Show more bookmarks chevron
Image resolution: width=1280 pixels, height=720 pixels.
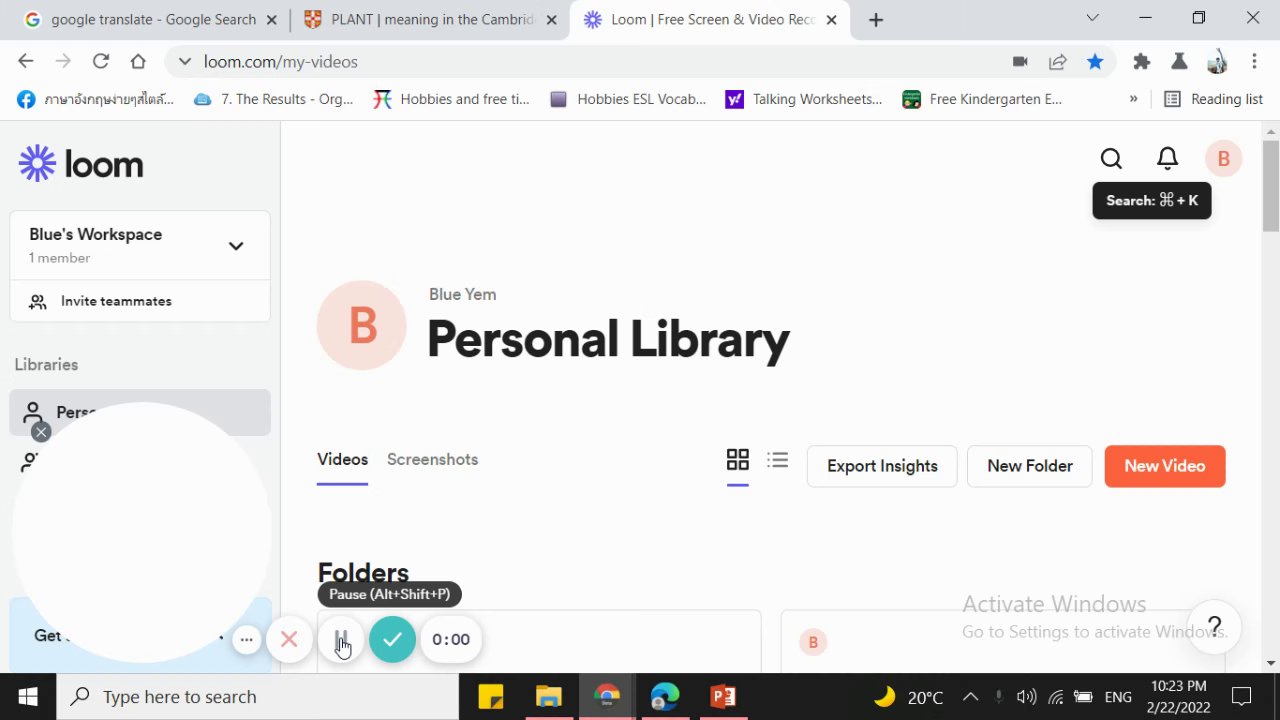1133,99
